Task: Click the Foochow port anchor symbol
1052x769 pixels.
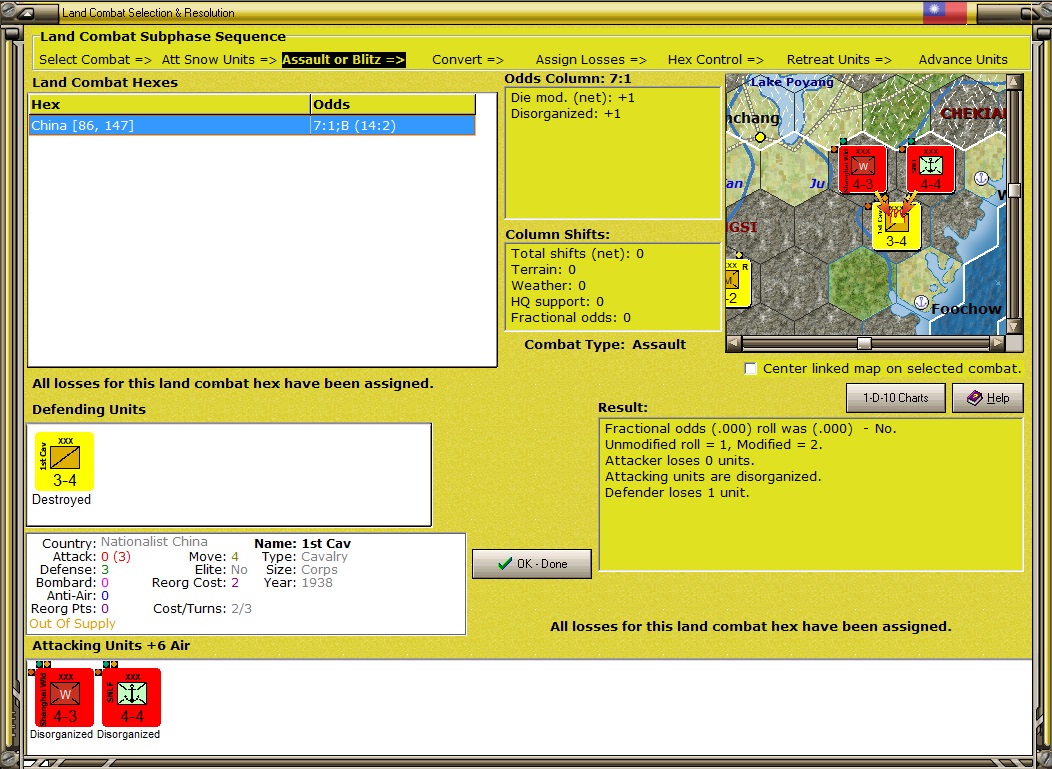Action: click(922, 302)
